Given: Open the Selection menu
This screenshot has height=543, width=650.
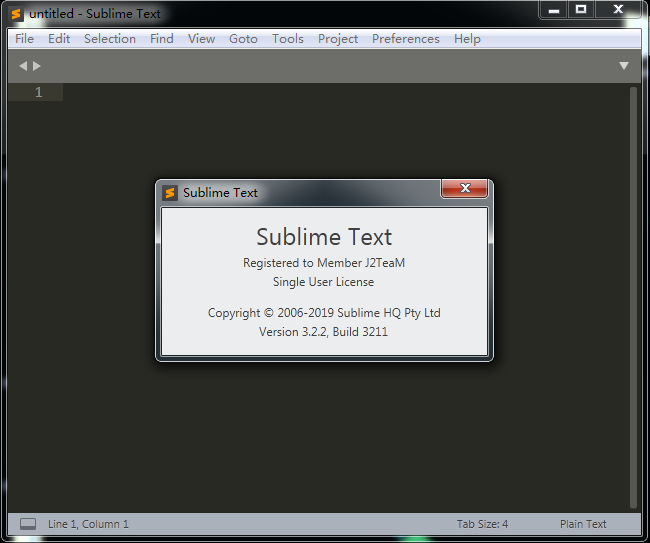Looking at the screenshot, I should click(110, 39).
